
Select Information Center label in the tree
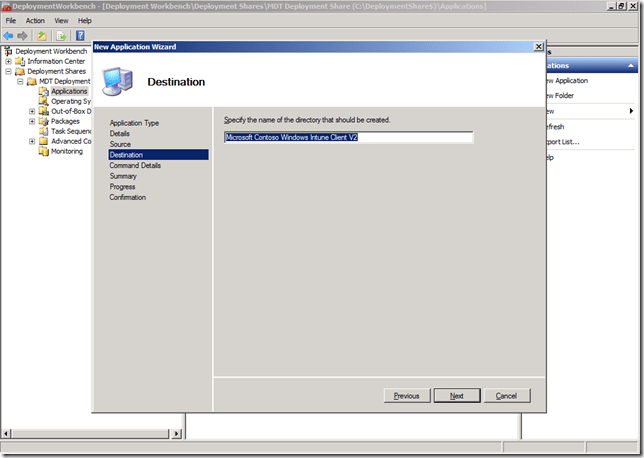(56, 61)
